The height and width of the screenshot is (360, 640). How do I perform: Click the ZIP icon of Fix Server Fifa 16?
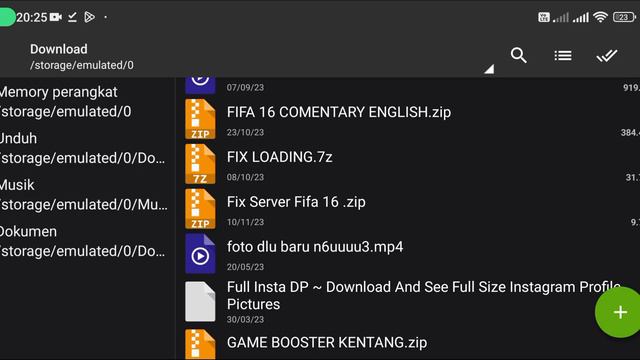(200, 209)
